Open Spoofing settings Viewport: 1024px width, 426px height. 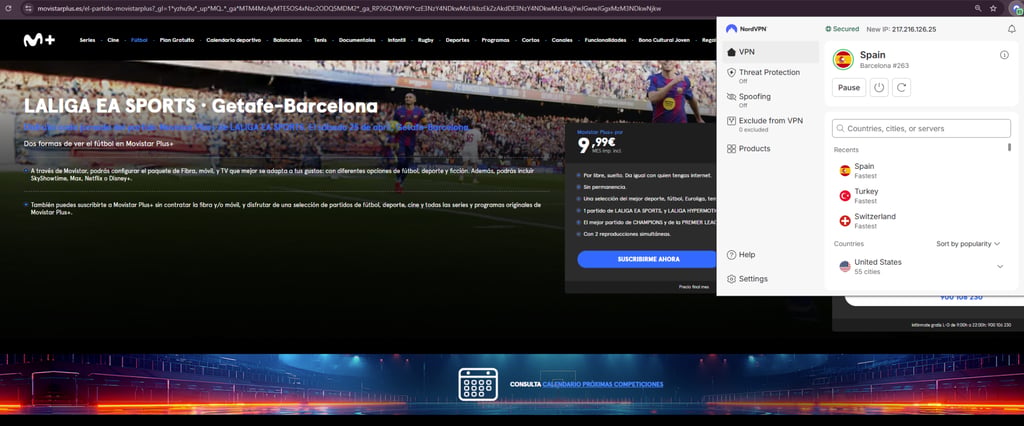(x=771, y=100)
